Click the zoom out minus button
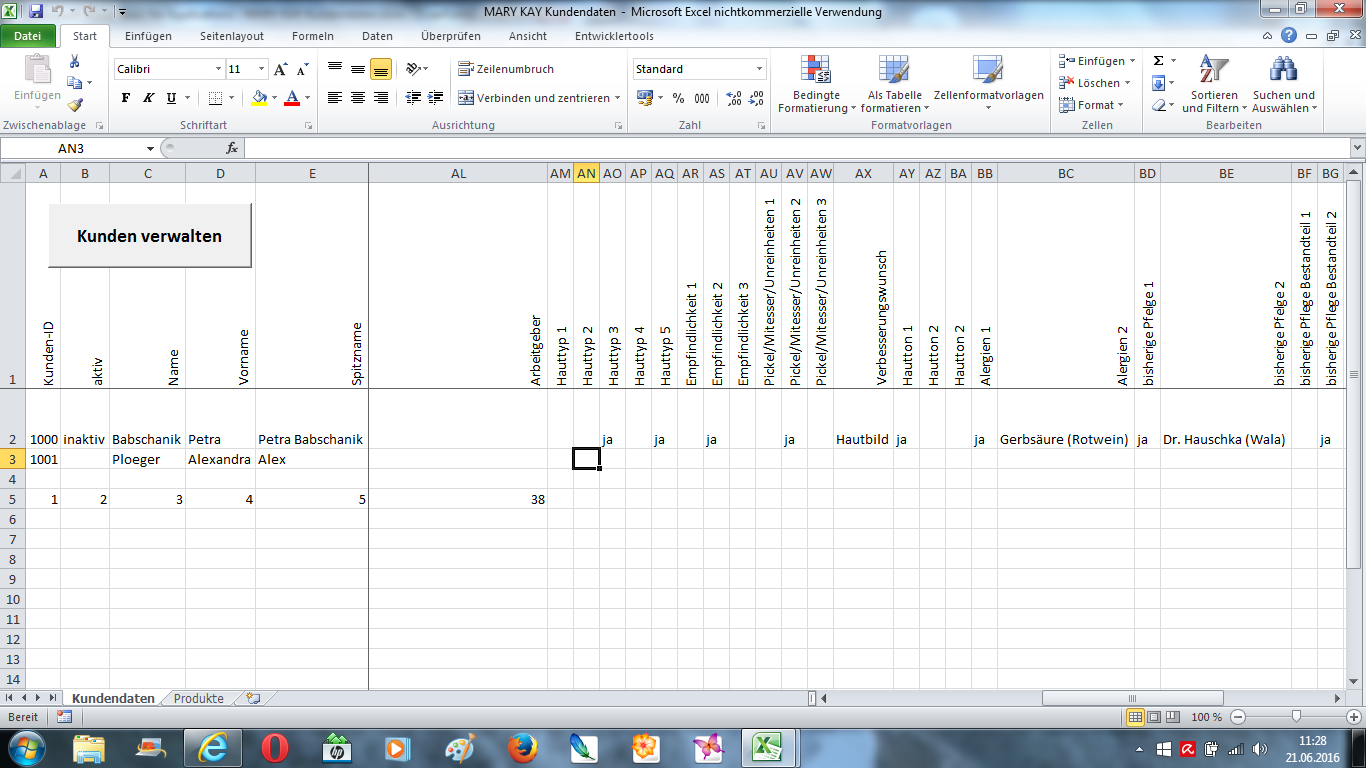 (x=1238, y=717)
